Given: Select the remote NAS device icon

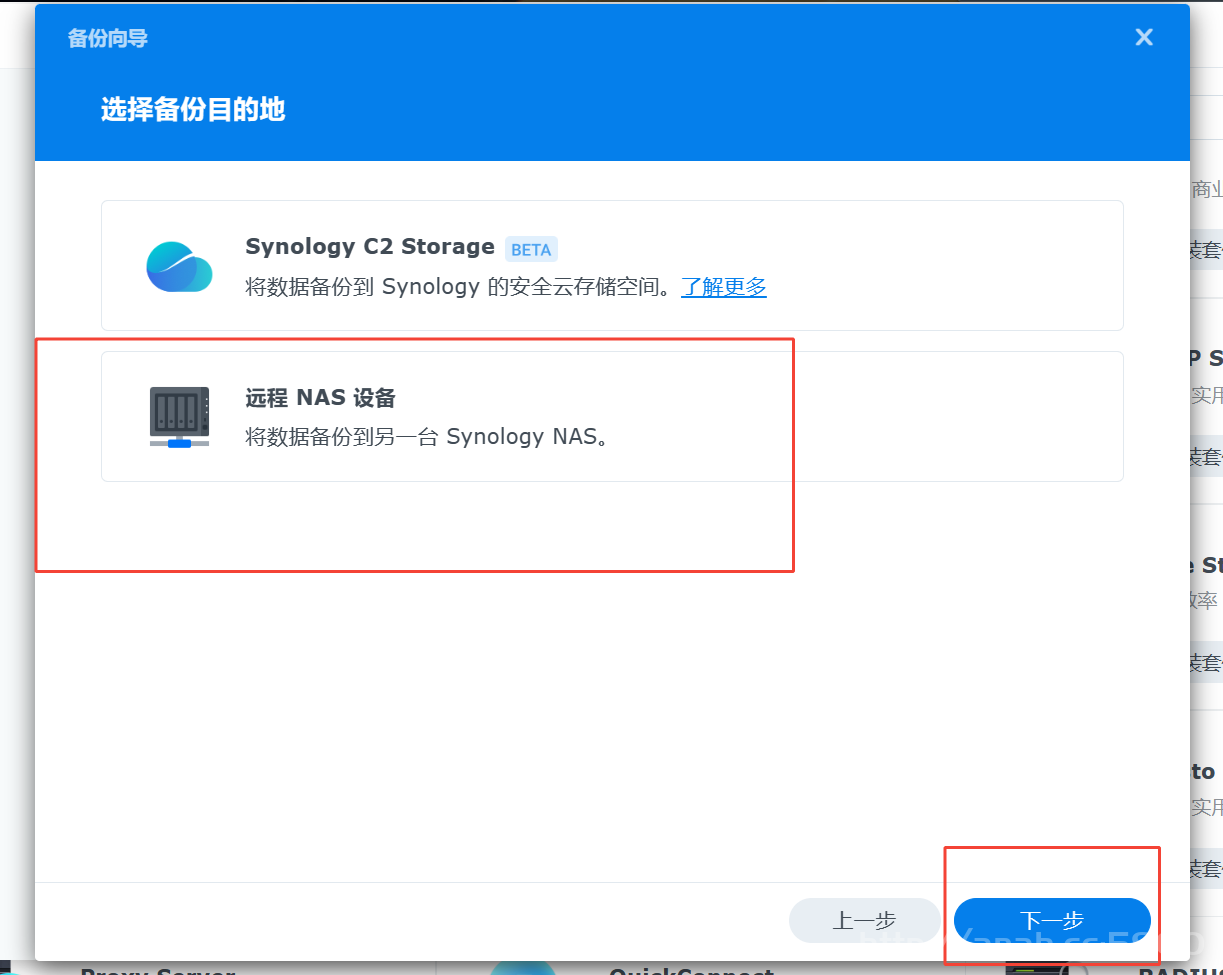Looking at the screenshot, I should (179, 416).
